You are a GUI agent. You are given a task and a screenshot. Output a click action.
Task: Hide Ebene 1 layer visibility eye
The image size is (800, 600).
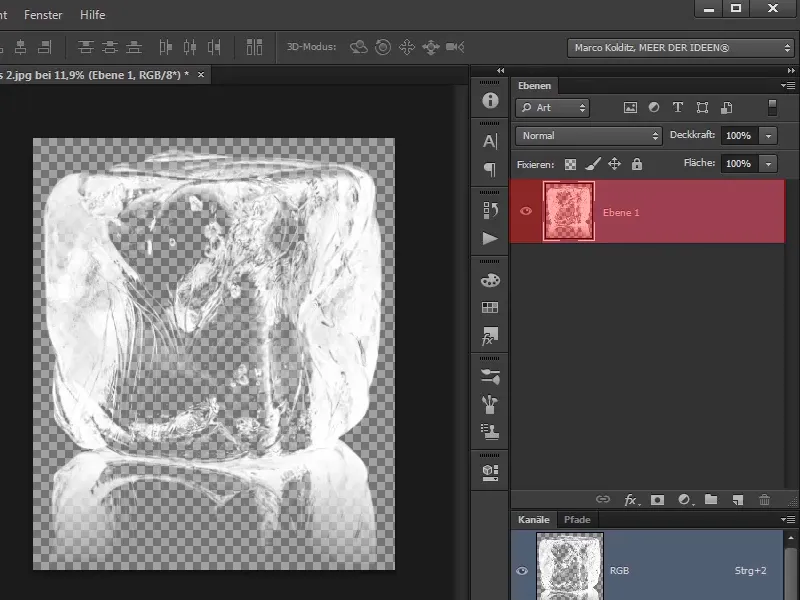[526, 211]
